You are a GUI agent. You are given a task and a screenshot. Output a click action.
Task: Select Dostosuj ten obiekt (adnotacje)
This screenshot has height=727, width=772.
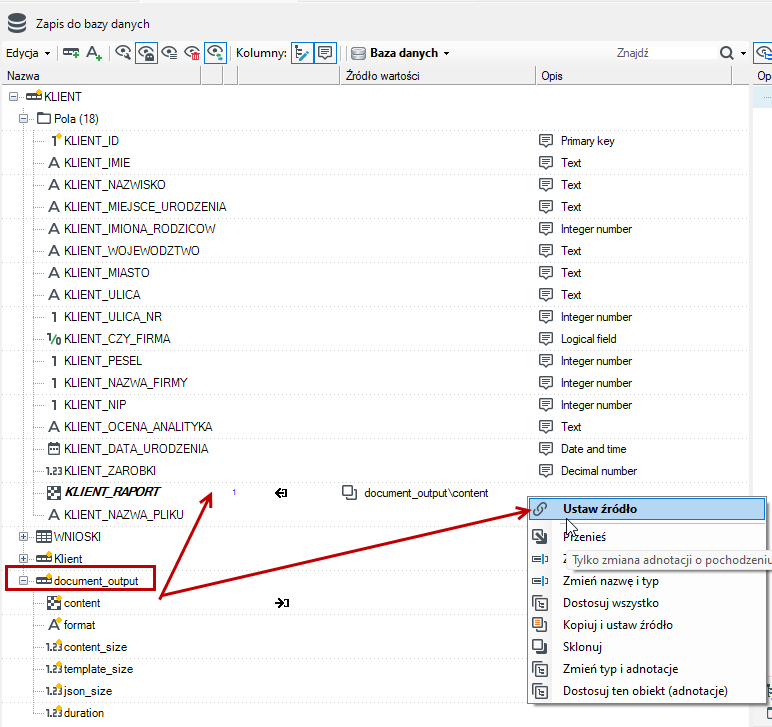coord(646,691)
